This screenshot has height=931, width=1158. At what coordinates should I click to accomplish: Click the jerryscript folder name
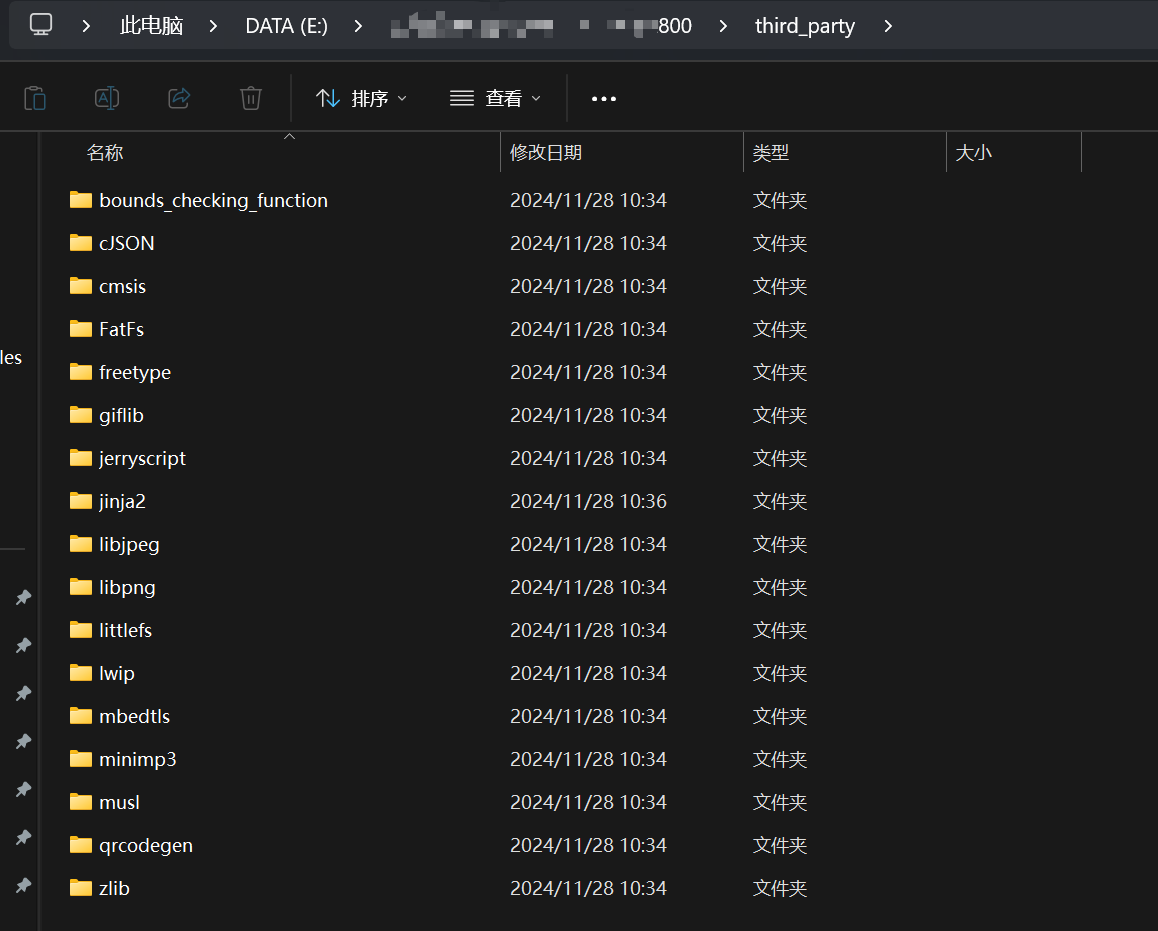pos(143,458)
